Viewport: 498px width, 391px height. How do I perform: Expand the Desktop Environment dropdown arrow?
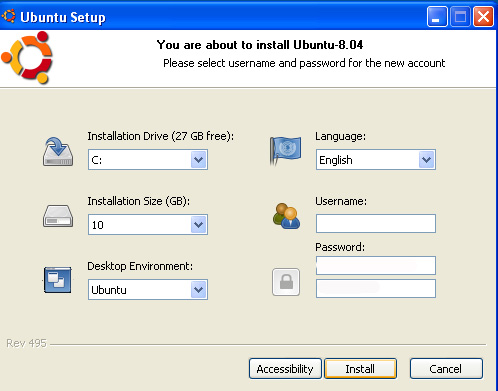(199, 290)
